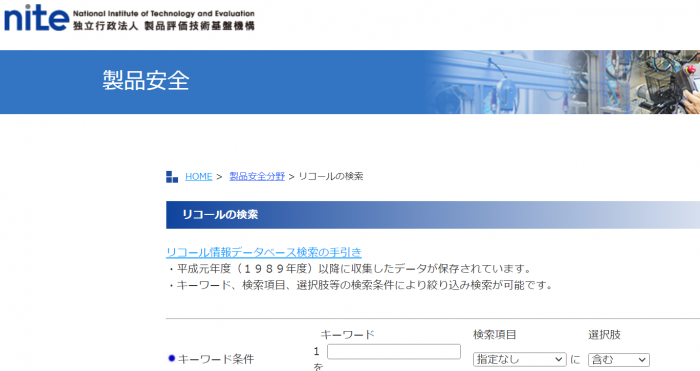Click the 絞り込み検索 description line

(x=361, y=285)
